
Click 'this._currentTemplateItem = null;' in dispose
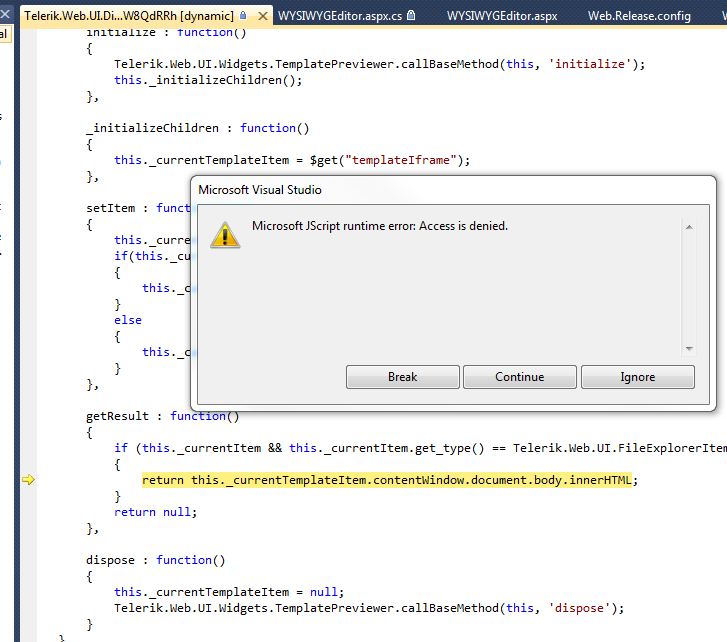(x=229, y=592)
